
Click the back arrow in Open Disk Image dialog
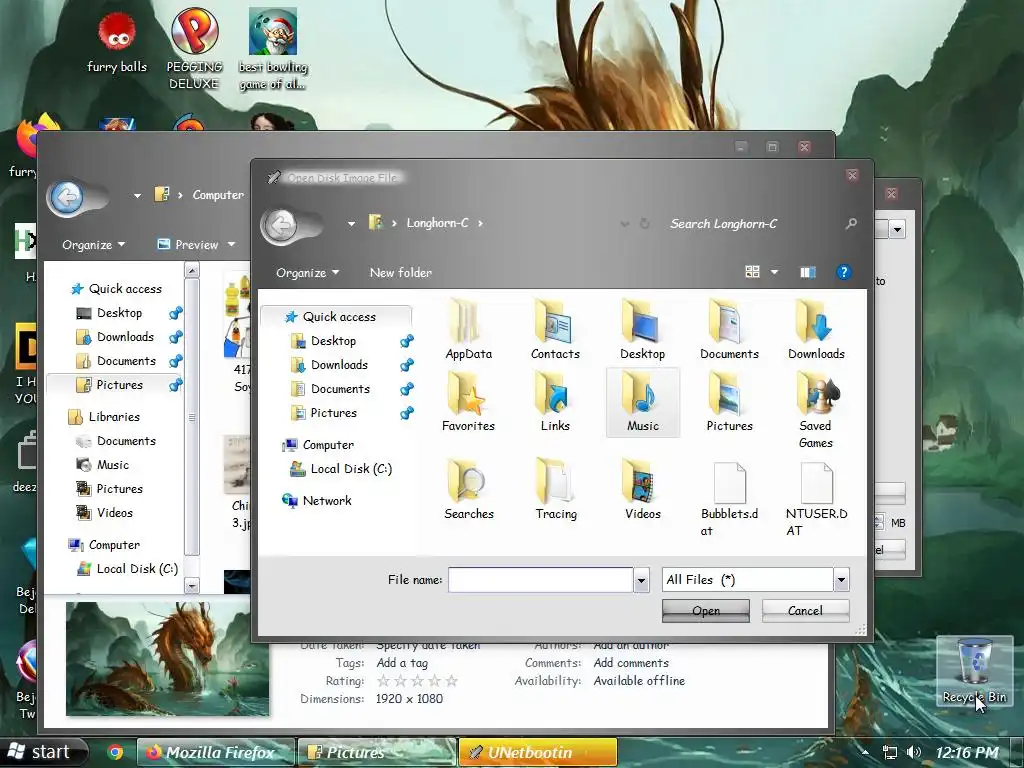[282, 225]
